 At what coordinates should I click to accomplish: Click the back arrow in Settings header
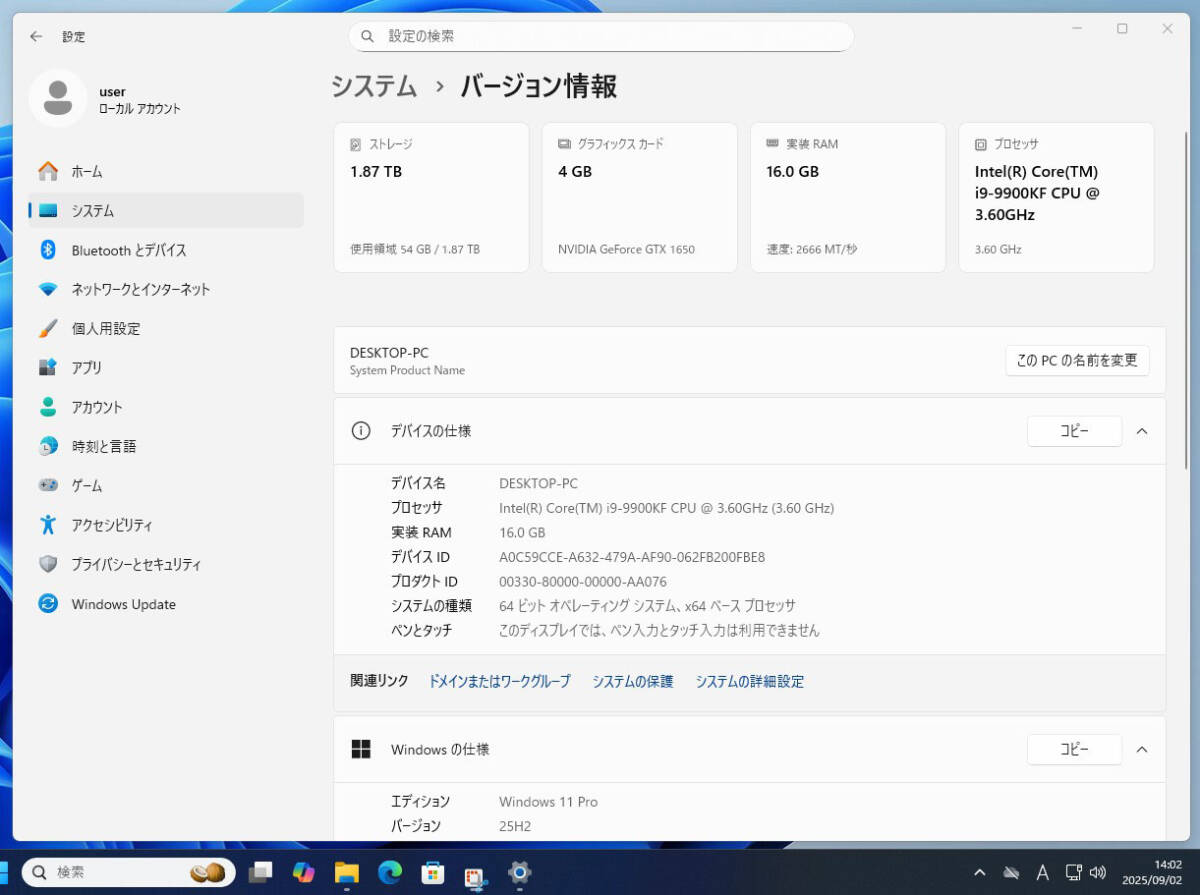click(36, 36)
